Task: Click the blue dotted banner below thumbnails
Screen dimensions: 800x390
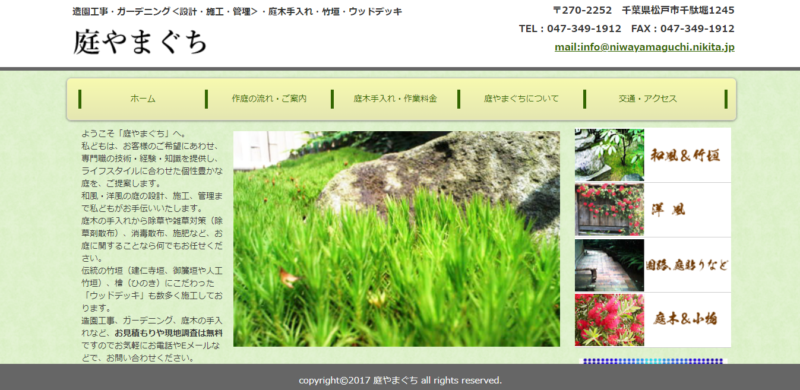Action: click(653, 361)
